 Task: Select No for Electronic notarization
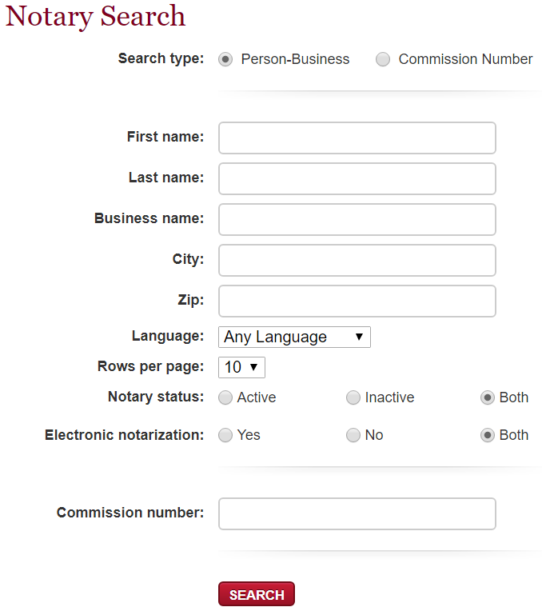(x=353, y=435)
